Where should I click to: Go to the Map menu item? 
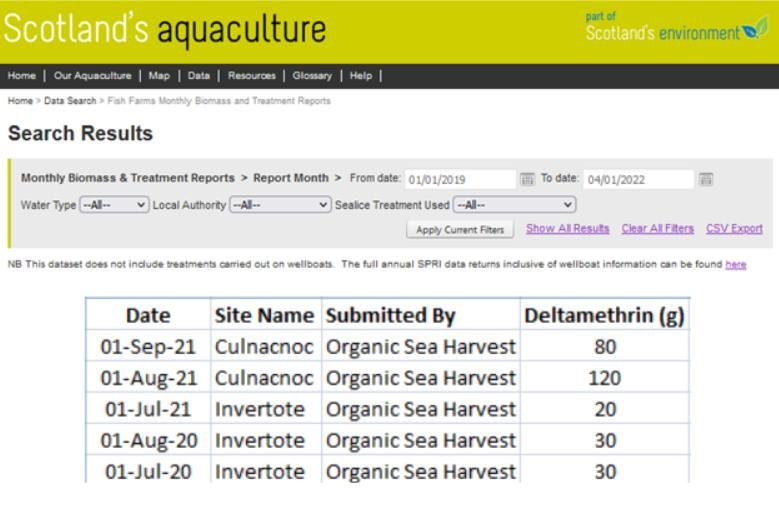[x=159, y=76]
